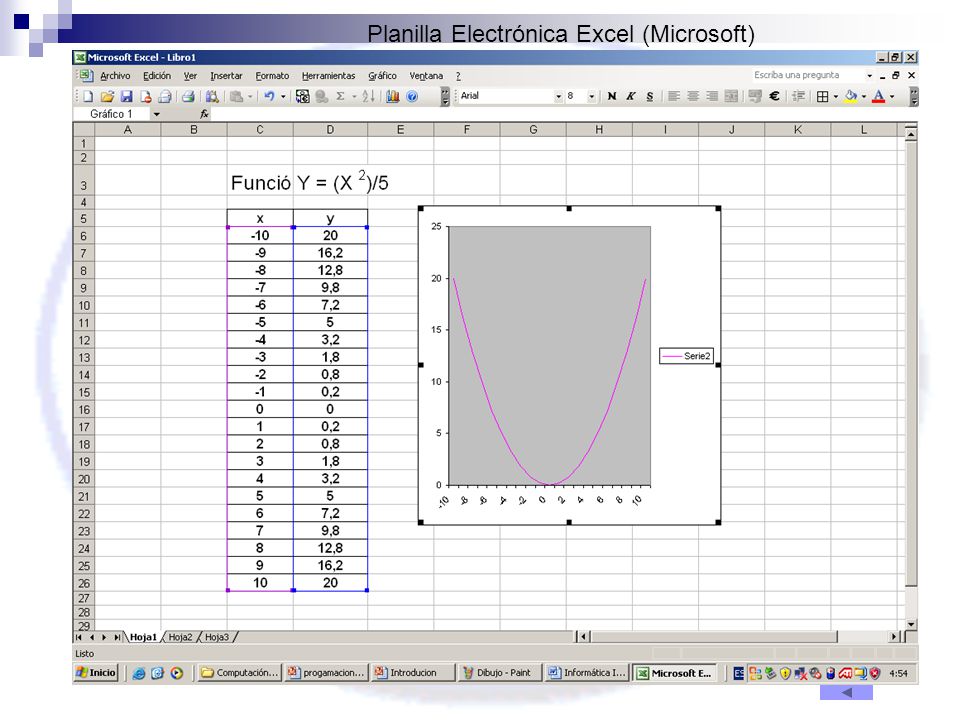Click the blue Help question mark icon

coord(412,96)
